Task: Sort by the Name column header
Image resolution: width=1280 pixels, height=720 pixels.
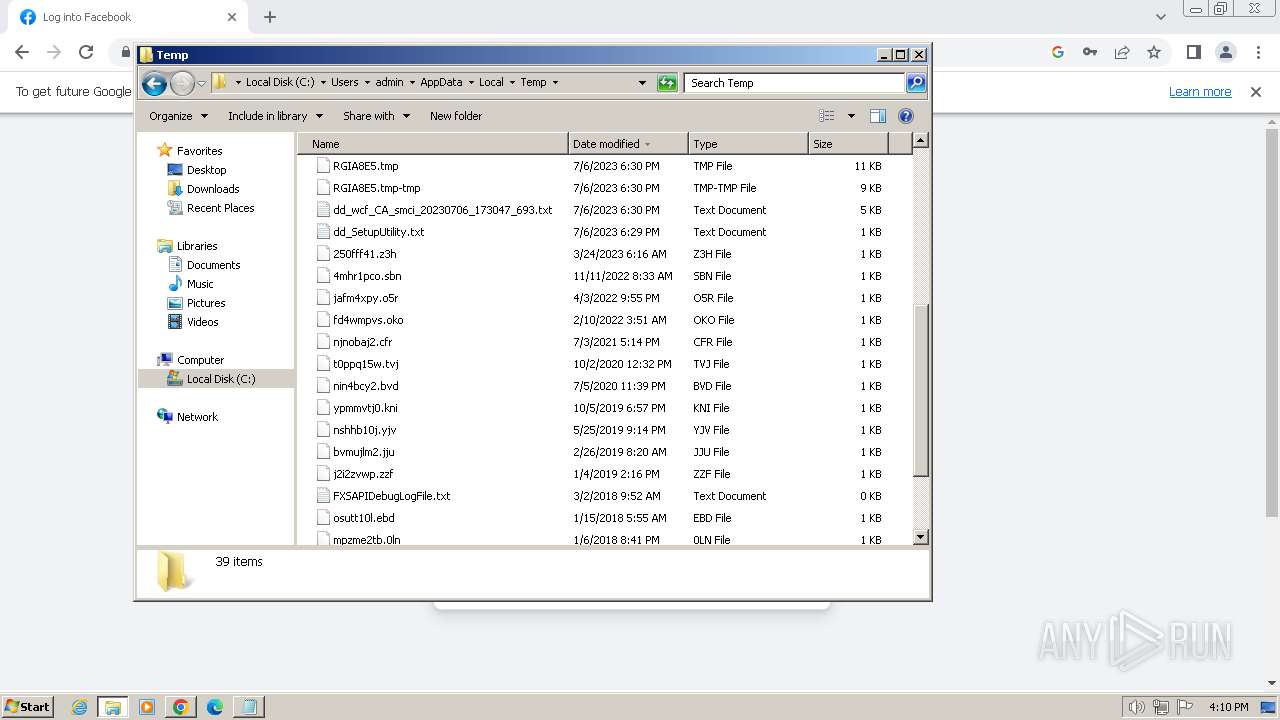Action: [432, 144]
